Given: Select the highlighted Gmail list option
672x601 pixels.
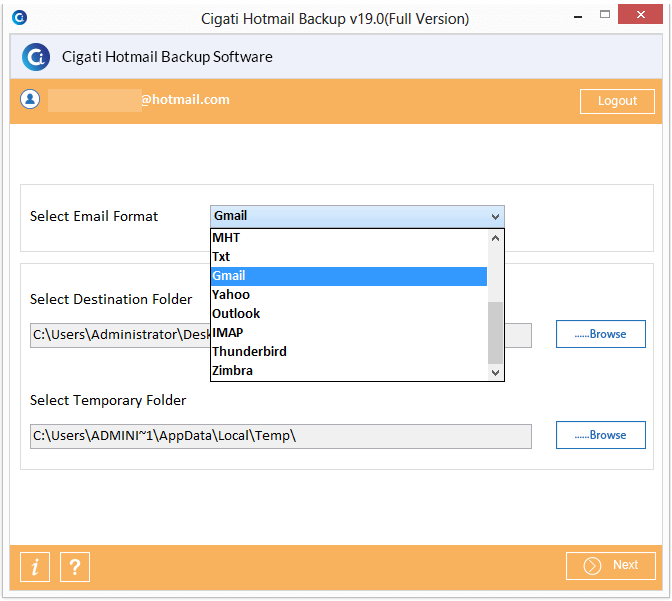Looking at the screenshot, I should tap(349, 276).
